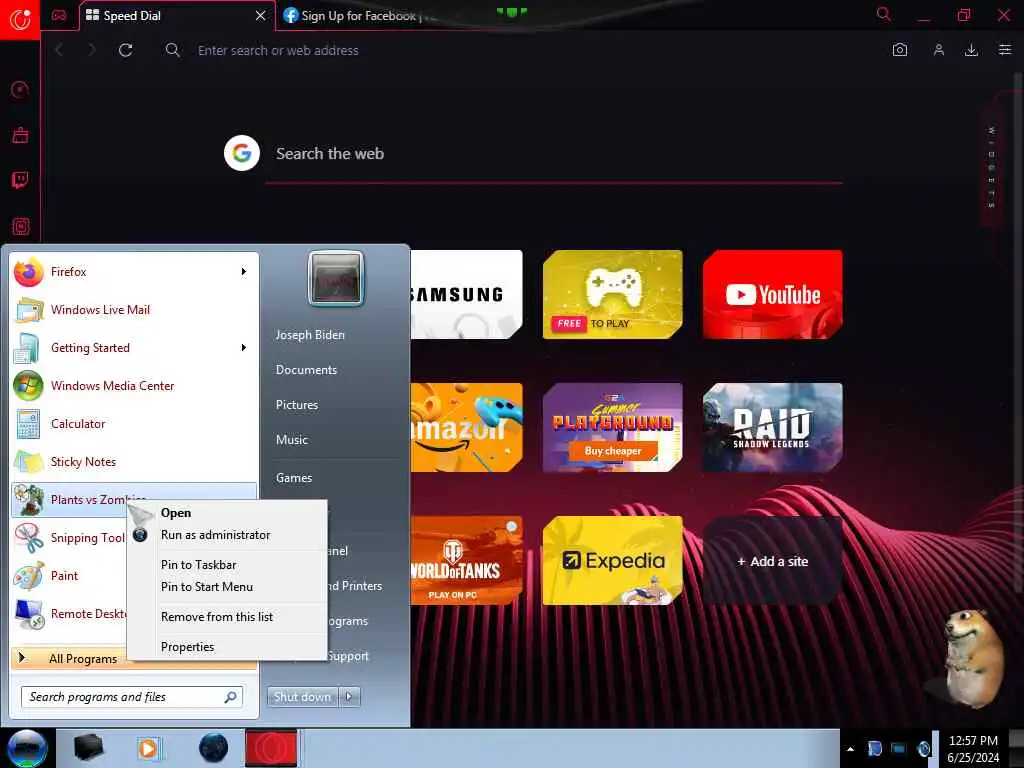Viewport: 1024px width, 768px height.
Task: Open the Free To Play tile
Action: (x=613, y=295)
